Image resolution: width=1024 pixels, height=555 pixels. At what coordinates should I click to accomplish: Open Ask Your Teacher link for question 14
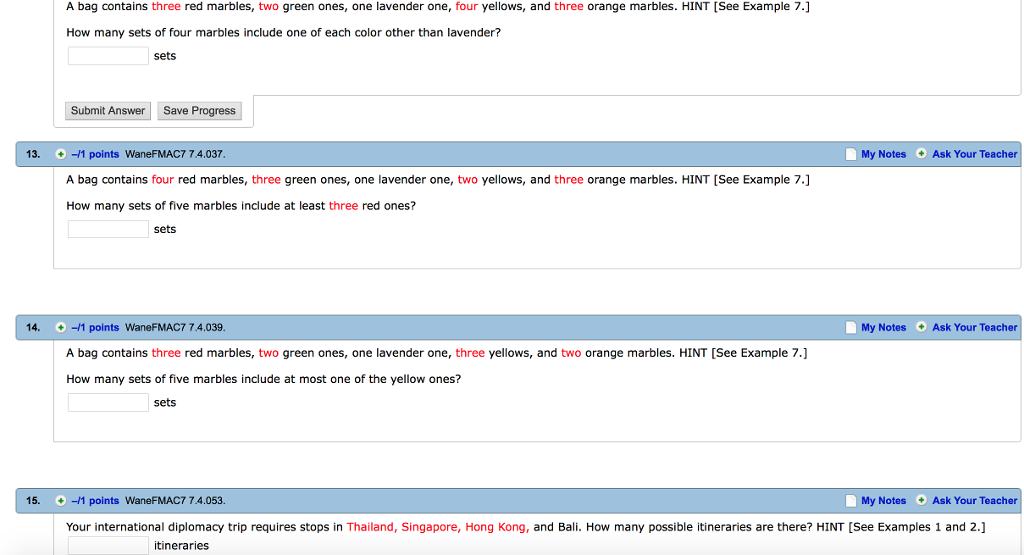[974, 328]
